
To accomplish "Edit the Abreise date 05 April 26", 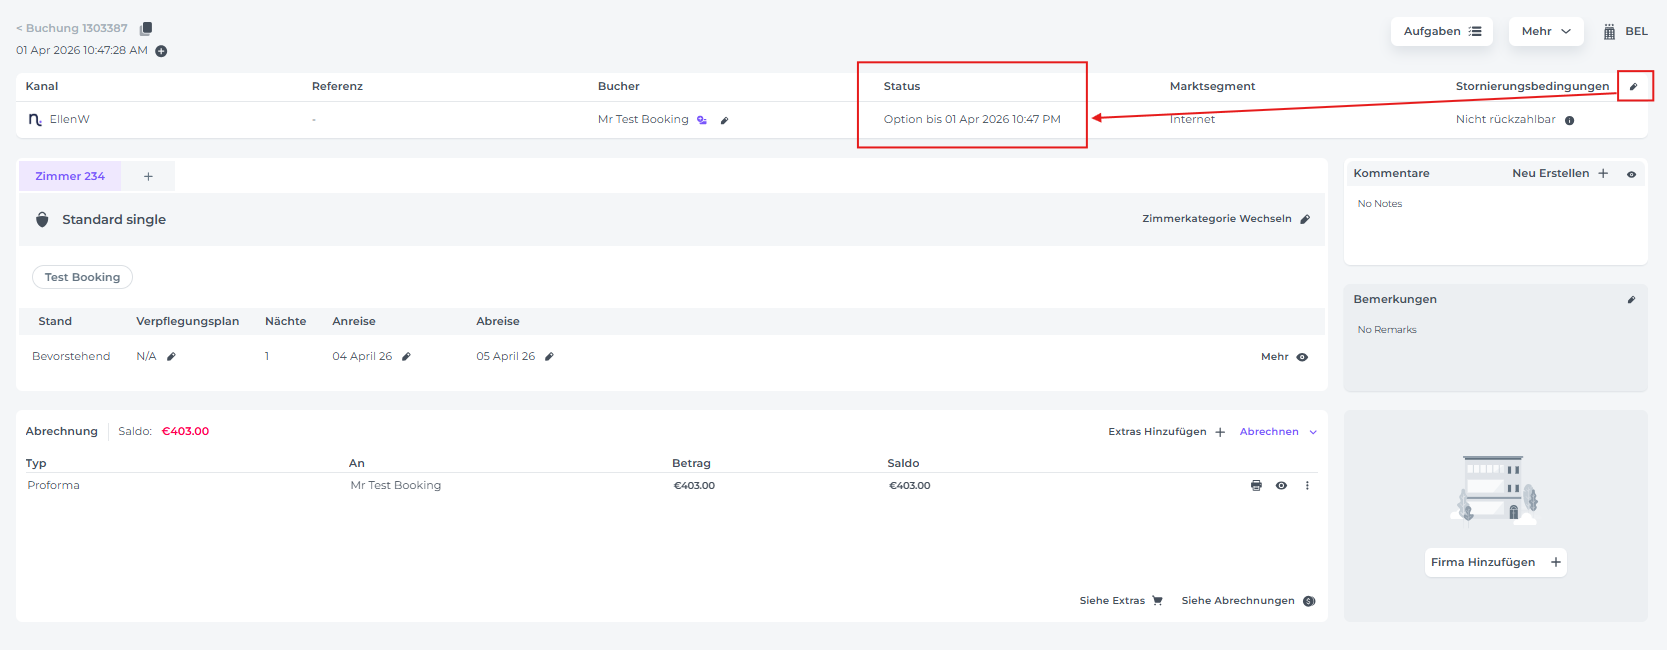I will [549, 357].
